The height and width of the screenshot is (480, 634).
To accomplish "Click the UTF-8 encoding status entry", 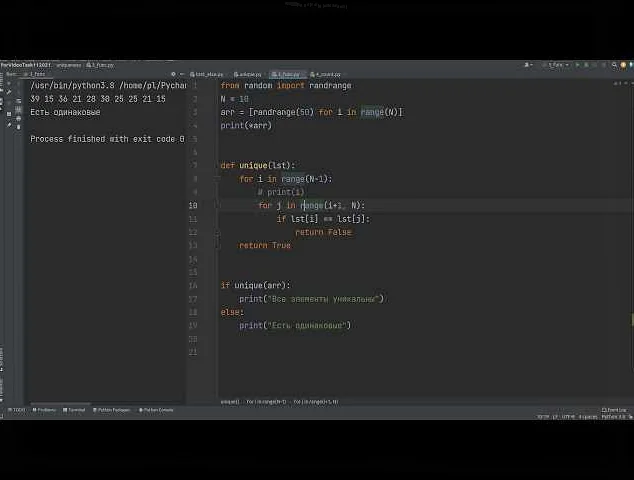I will click(568, 417).
